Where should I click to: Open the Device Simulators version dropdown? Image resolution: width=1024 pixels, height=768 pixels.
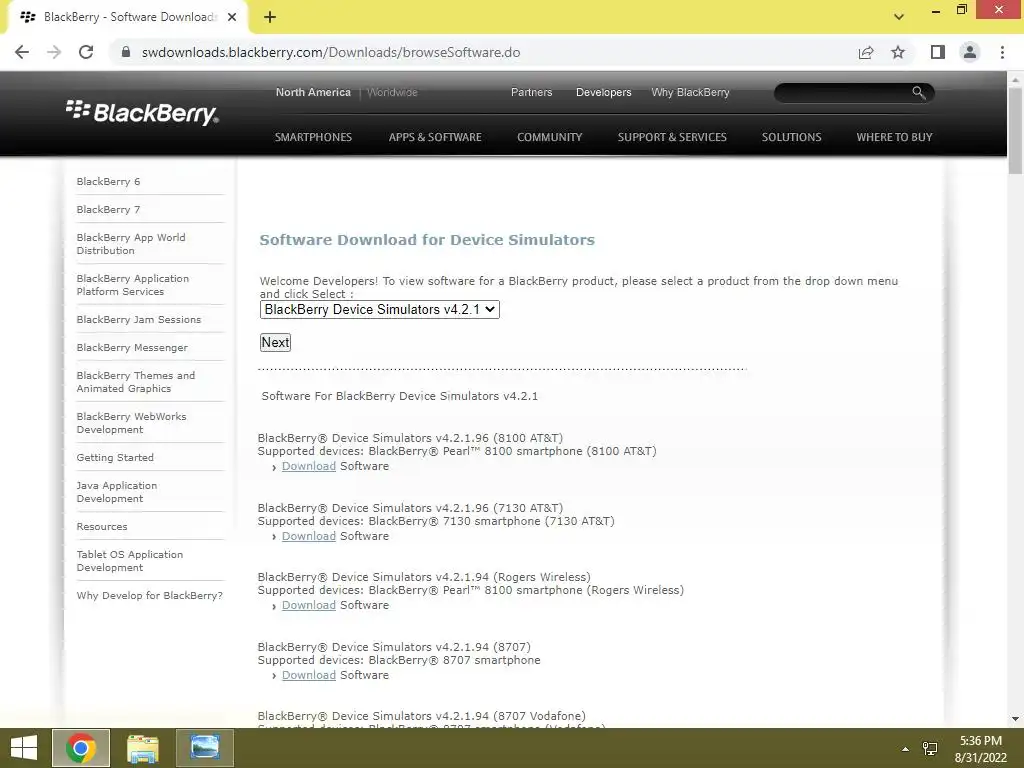click(x=379, y=310)
